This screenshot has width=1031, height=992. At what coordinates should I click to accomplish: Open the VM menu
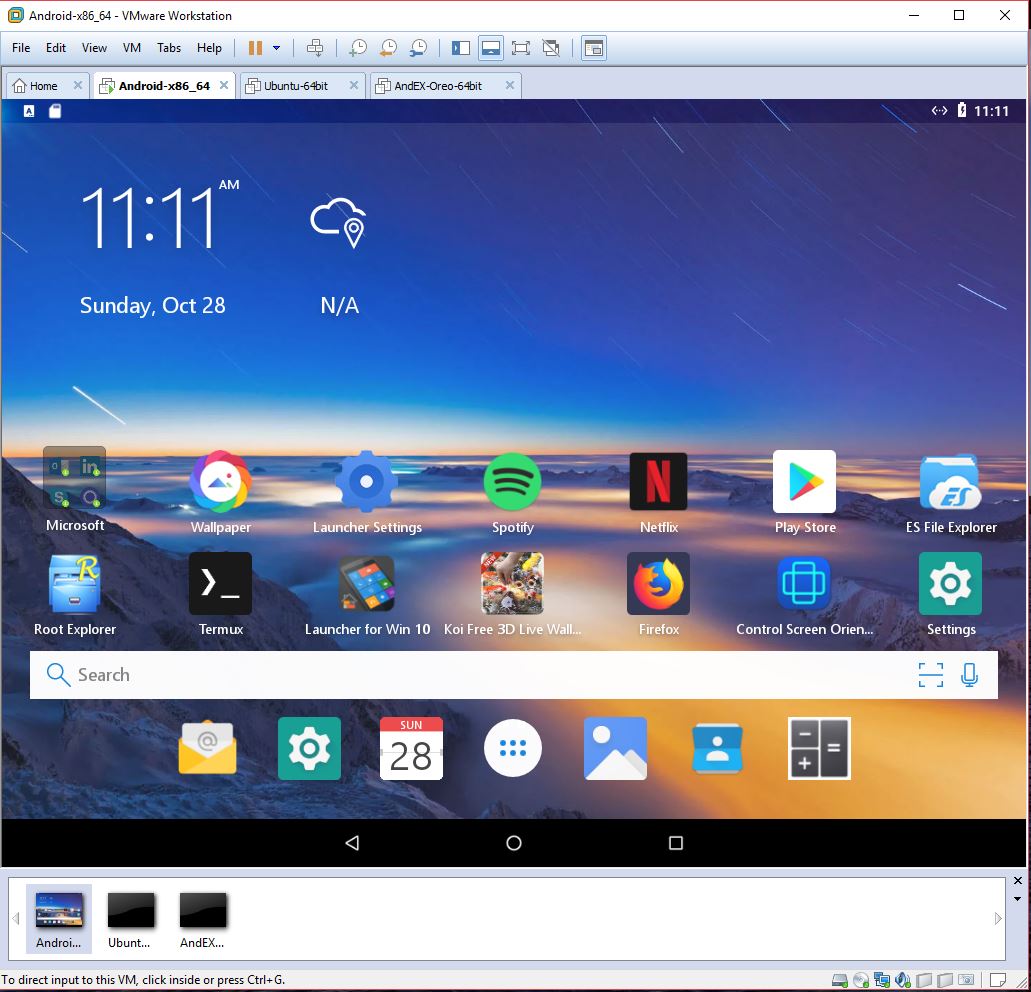pos(132,48)
